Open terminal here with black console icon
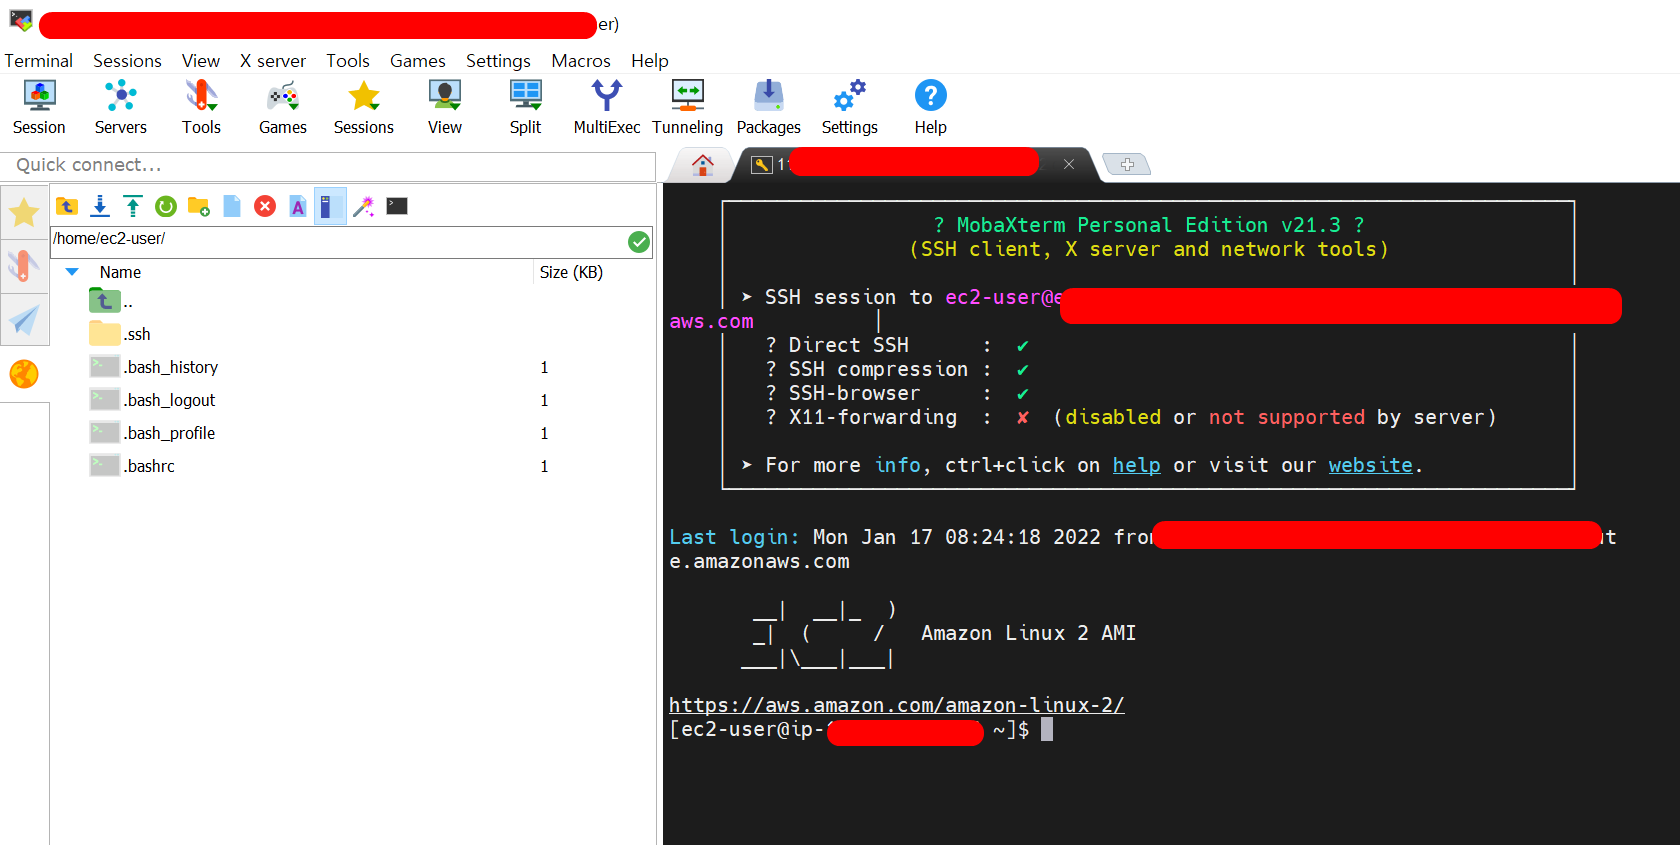This screenshot has height=845, width=1680. [x=397, y=206]
